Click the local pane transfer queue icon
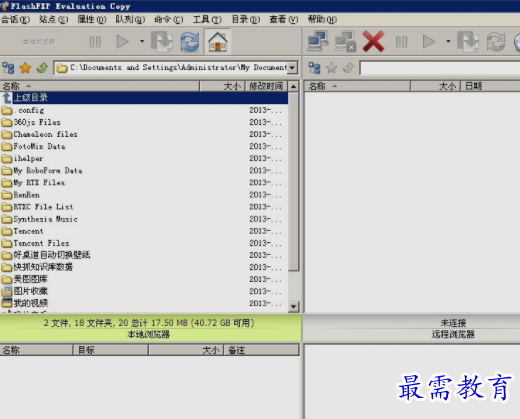 tap(162, 42)
